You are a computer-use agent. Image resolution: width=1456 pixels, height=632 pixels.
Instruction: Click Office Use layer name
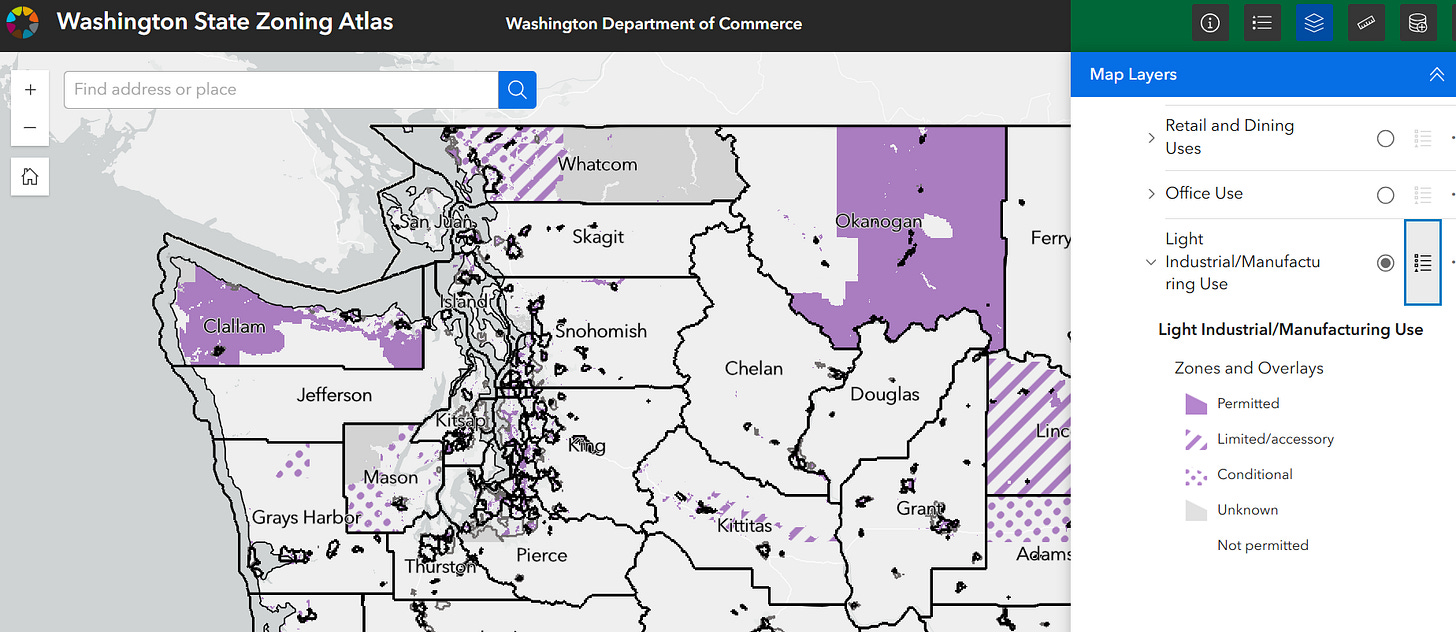pos(1204,194)
